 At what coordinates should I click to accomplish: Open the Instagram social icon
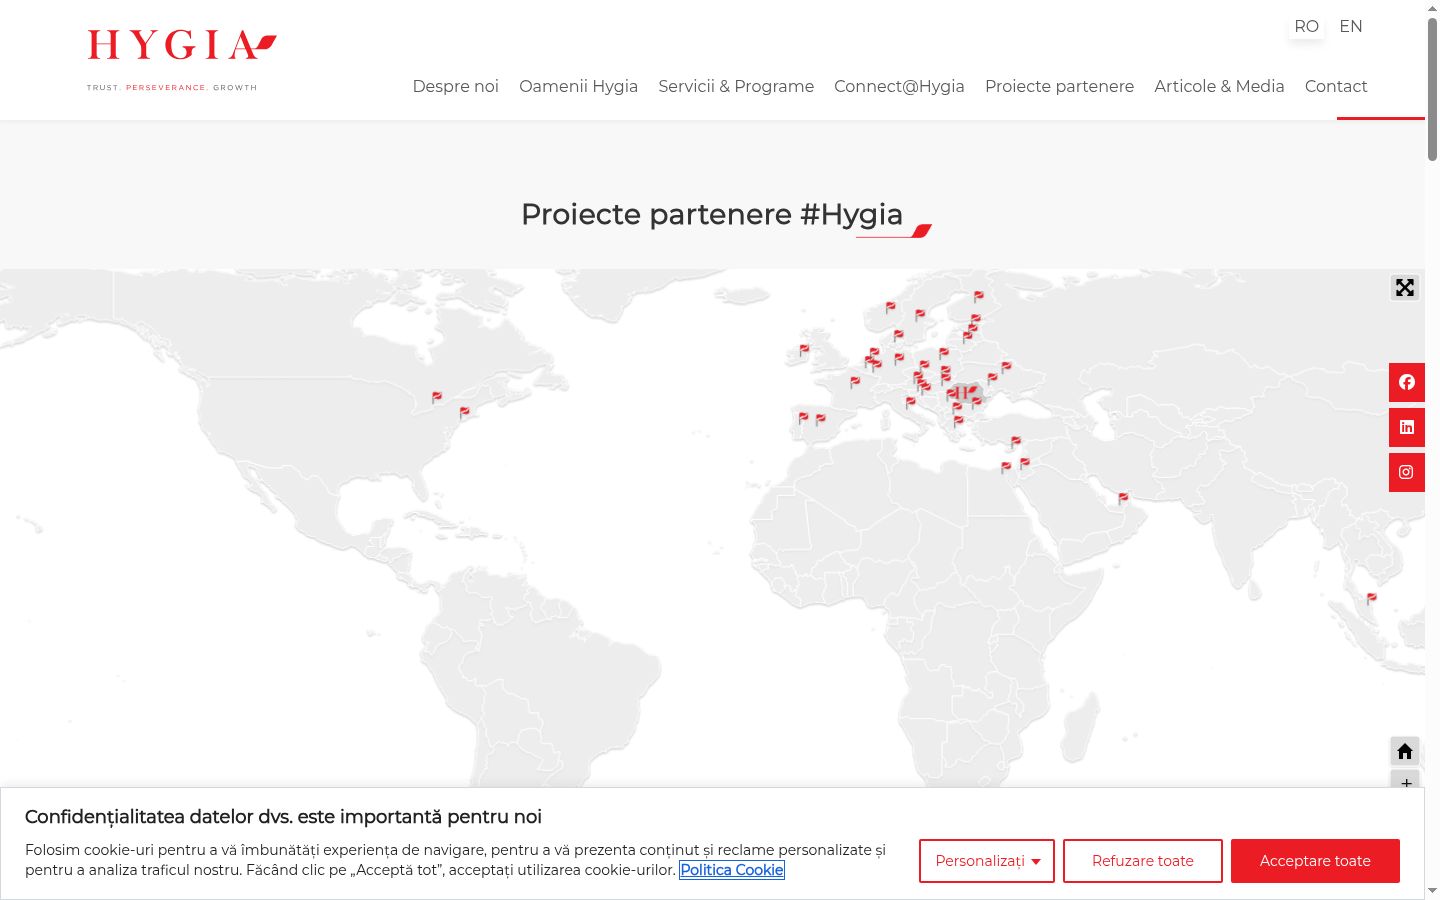(1406, 472)
